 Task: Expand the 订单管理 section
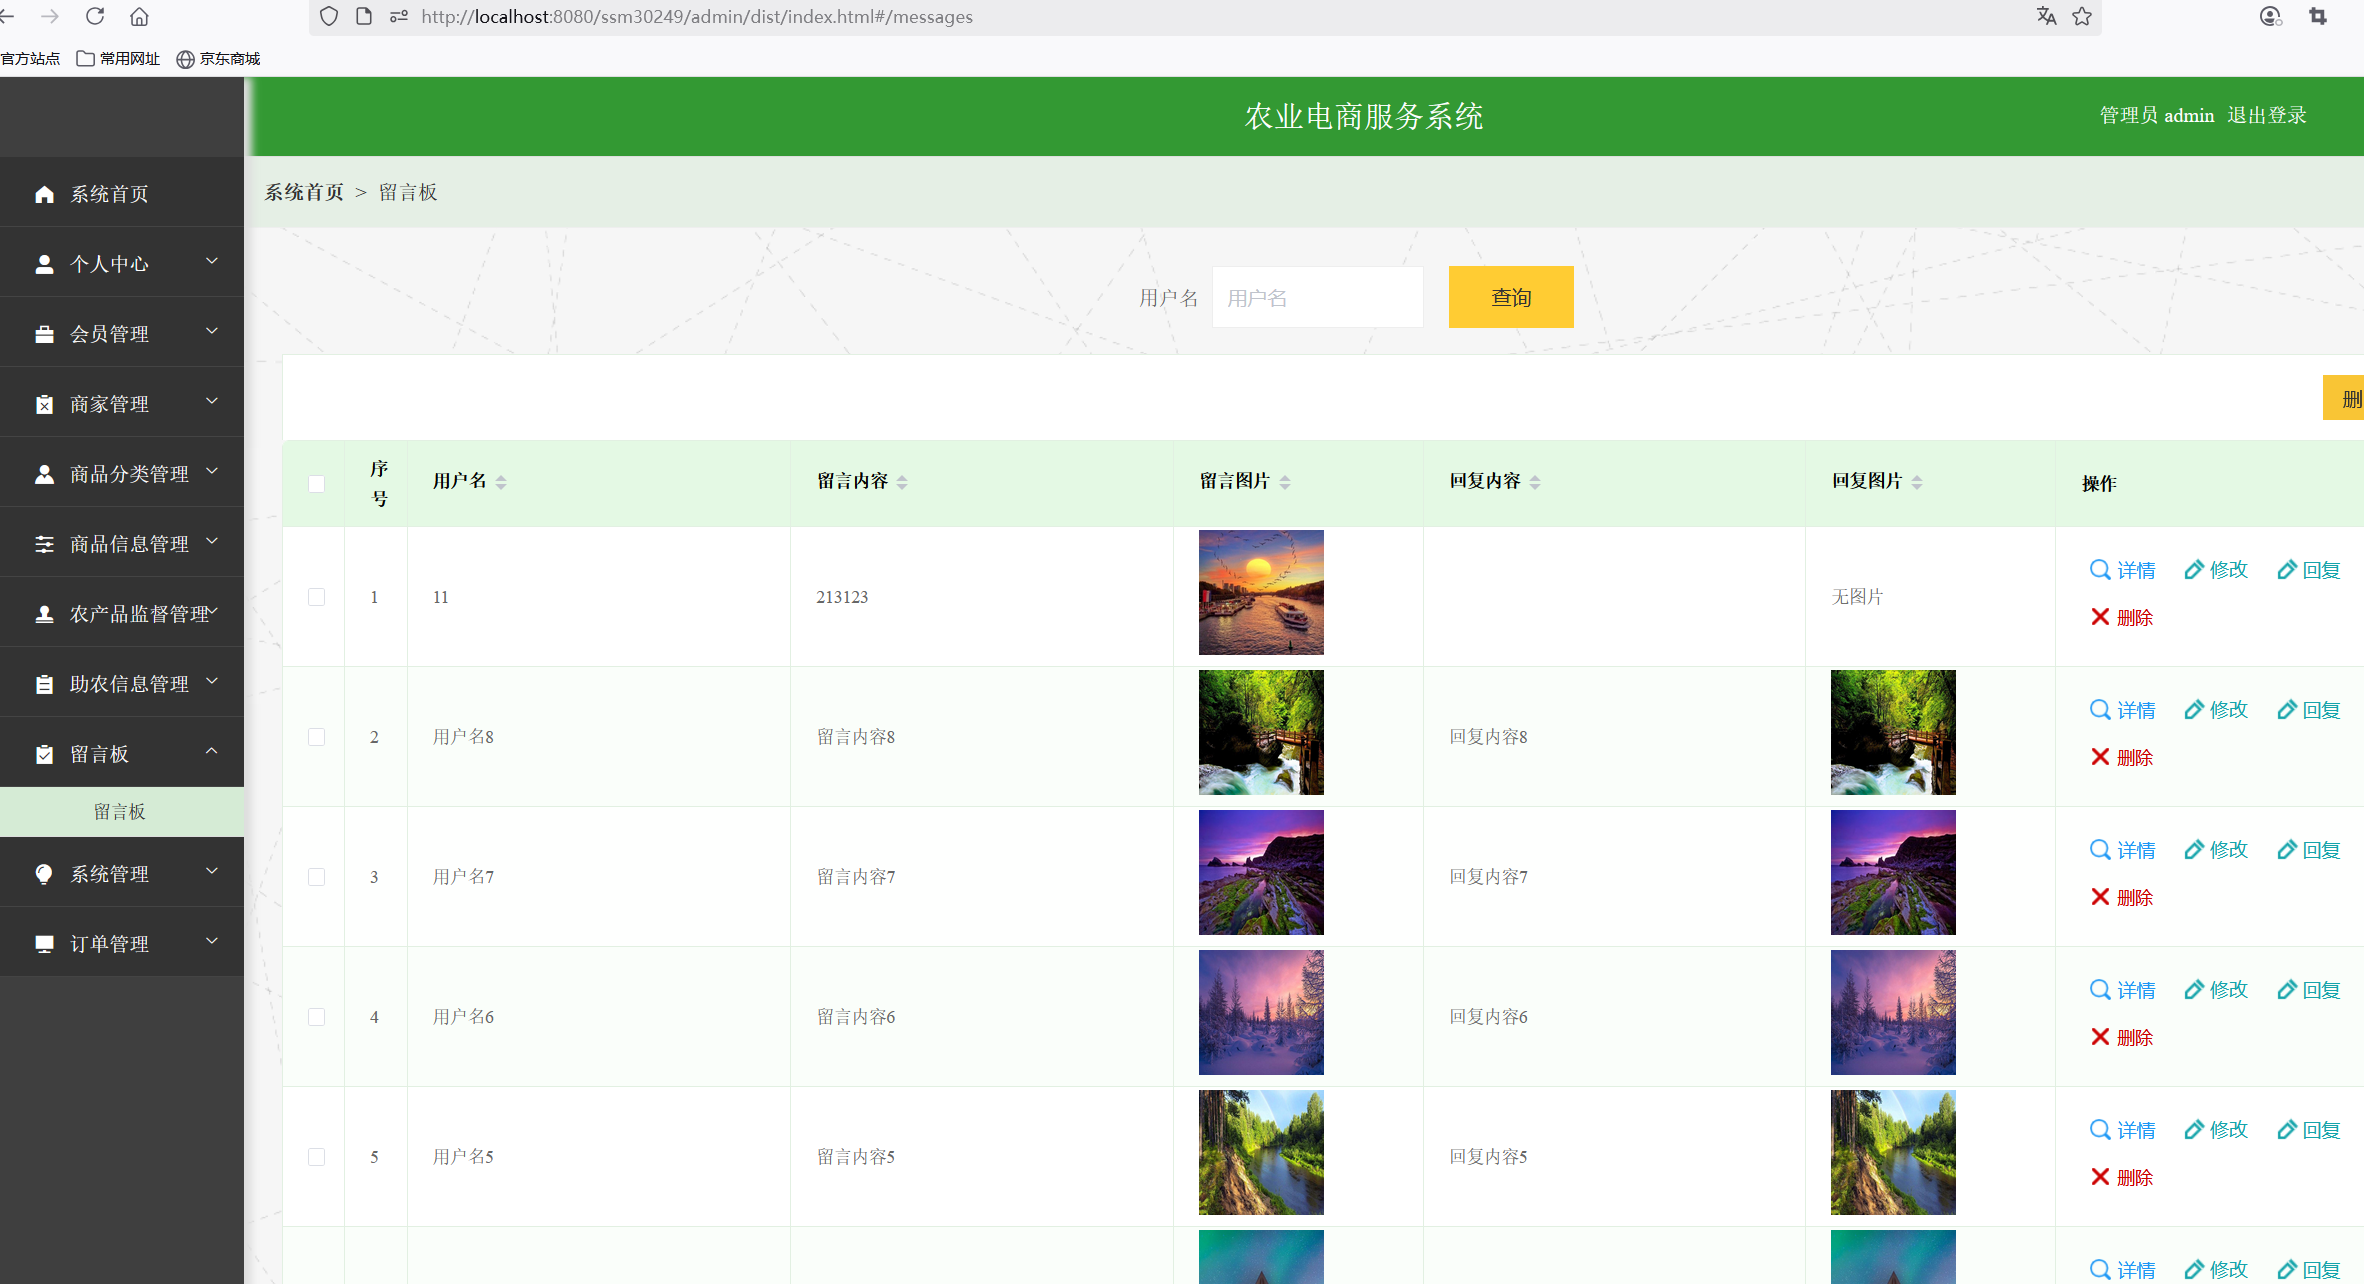click(122, 942)
